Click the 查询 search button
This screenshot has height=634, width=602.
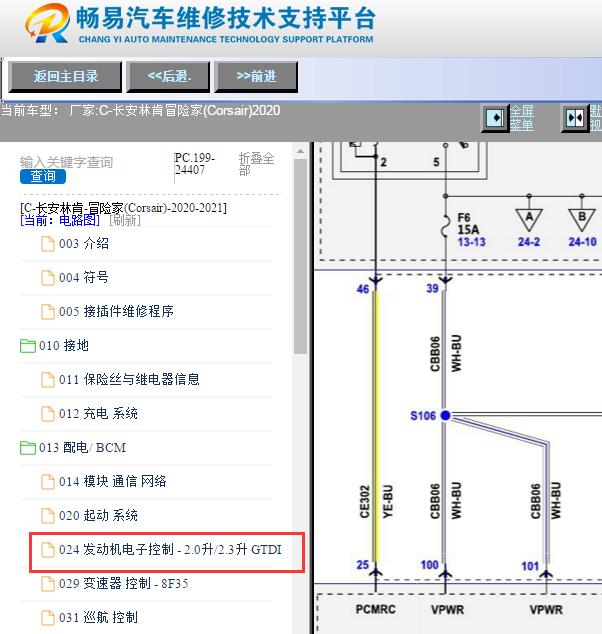[x=43, y=176]
